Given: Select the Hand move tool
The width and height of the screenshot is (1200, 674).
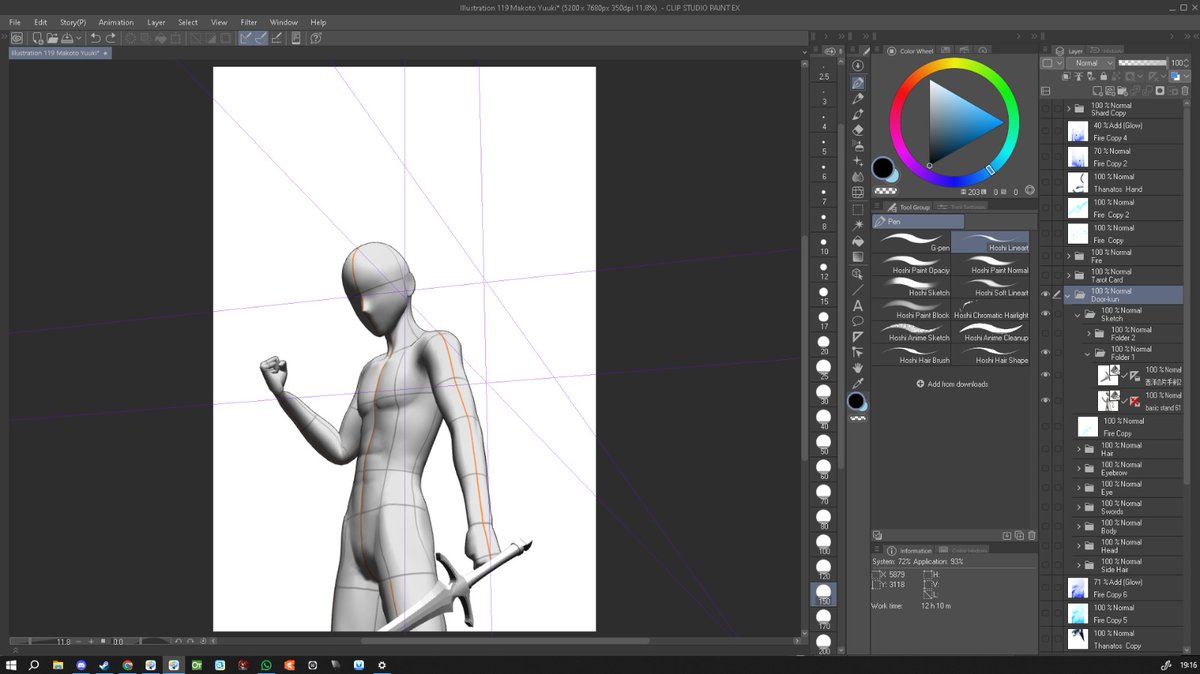Looking at the screenshot, I should point(857,368).
